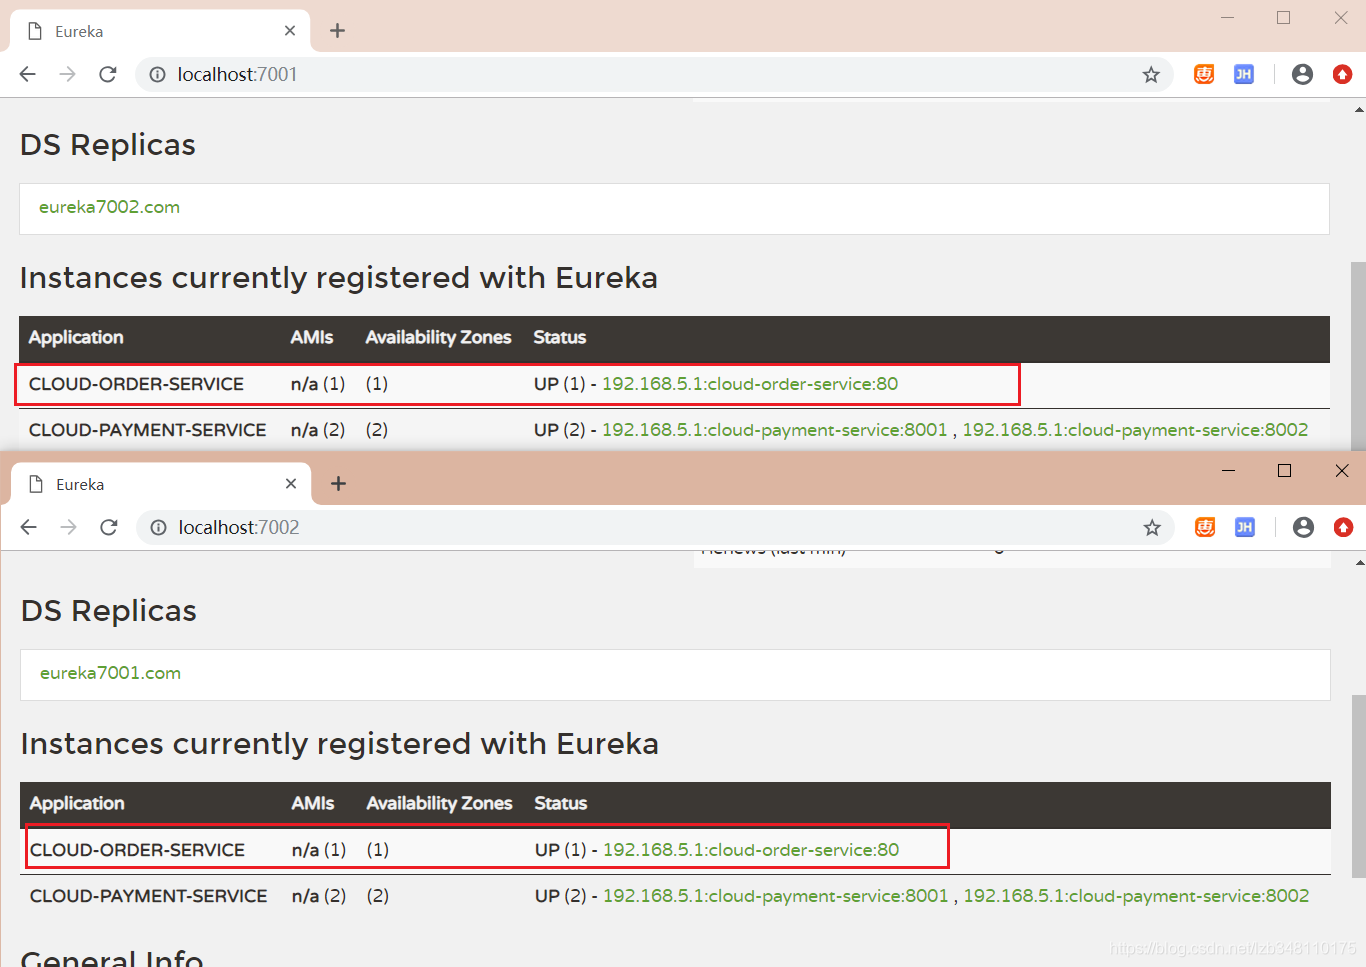Open cloud-order-service:80 link on localhost:7002 page

click(x=751, y=850)
